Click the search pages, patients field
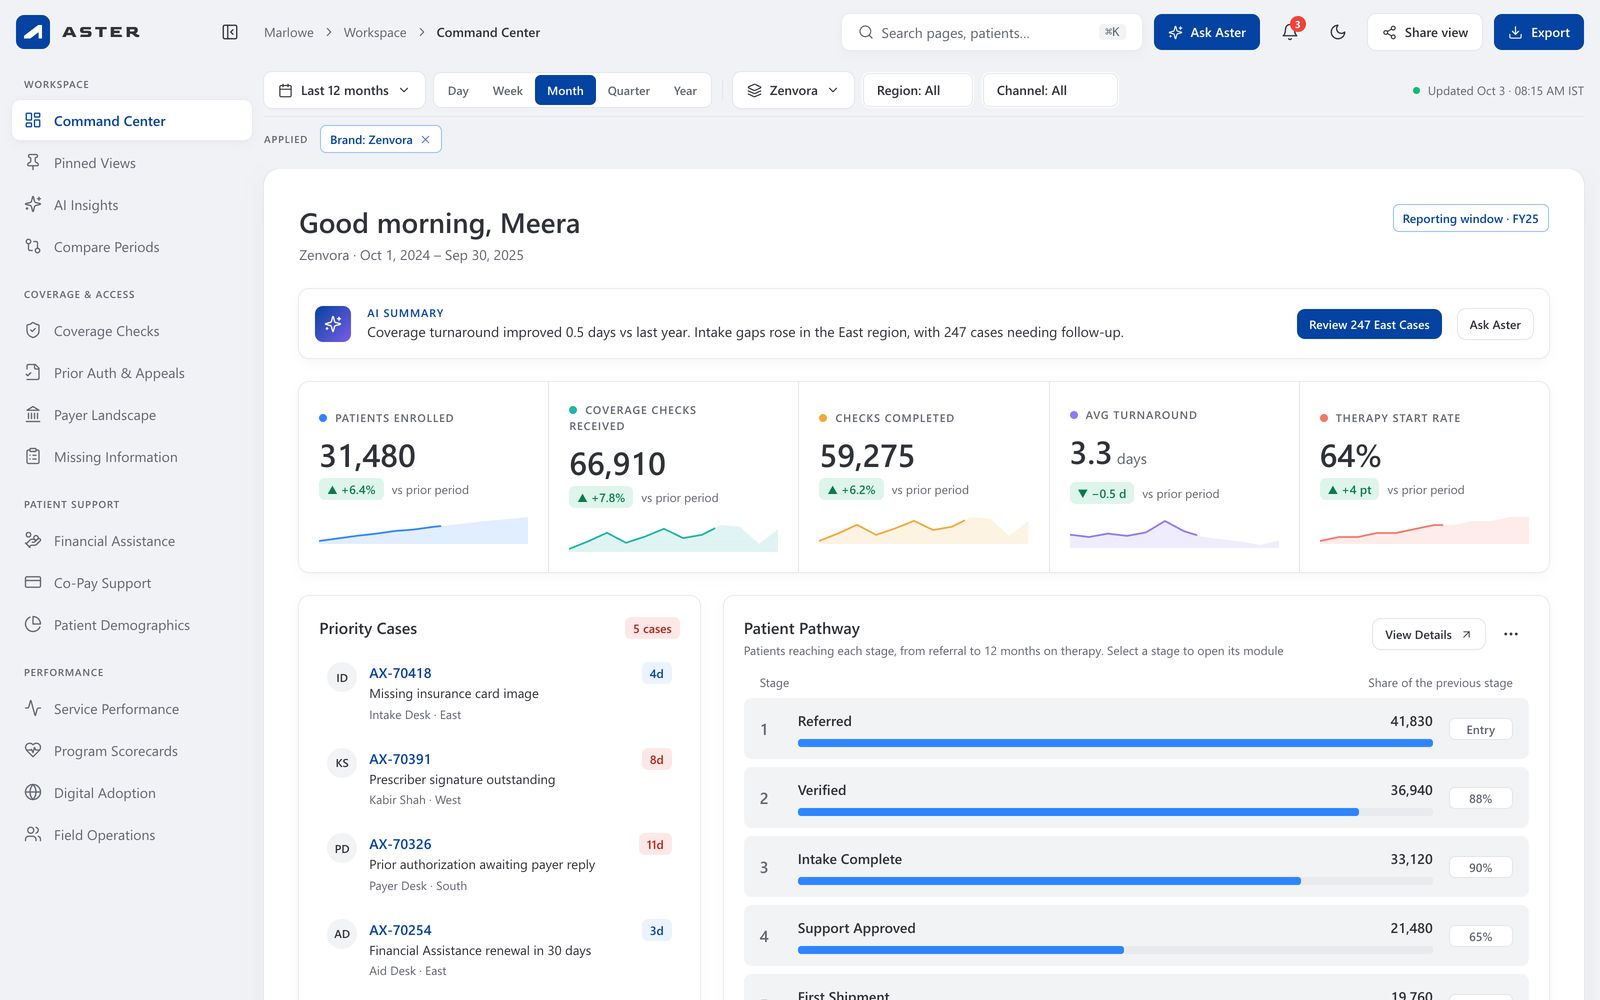The width and height of the screenshot is (1600, 1000). tap(992, 32)
